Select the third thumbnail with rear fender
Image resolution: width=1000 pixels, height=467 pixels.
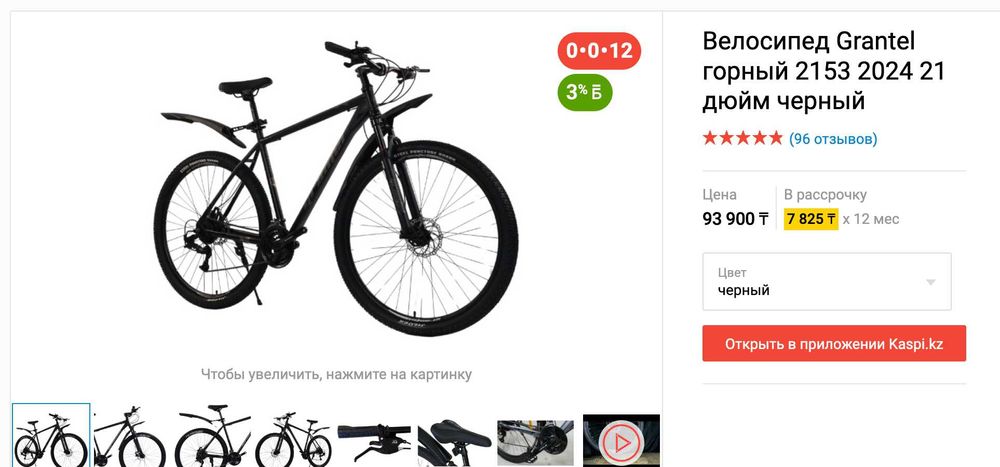click(213, 437)
